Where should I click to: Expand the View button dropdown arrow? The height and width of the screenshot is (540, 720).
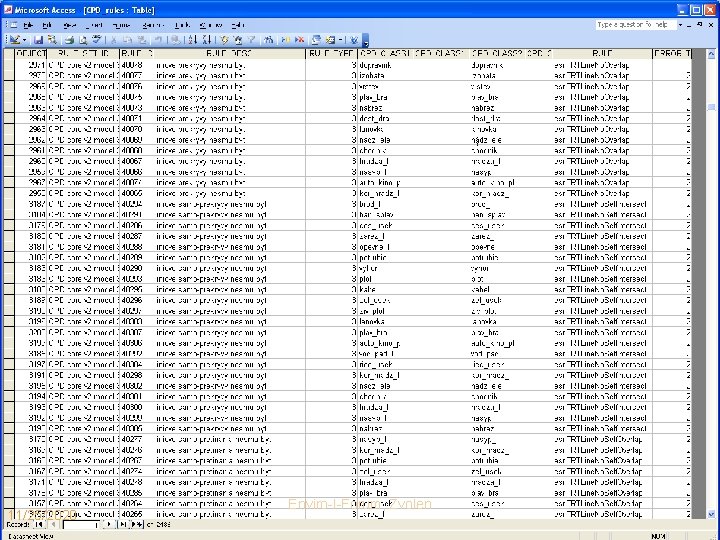25,40
